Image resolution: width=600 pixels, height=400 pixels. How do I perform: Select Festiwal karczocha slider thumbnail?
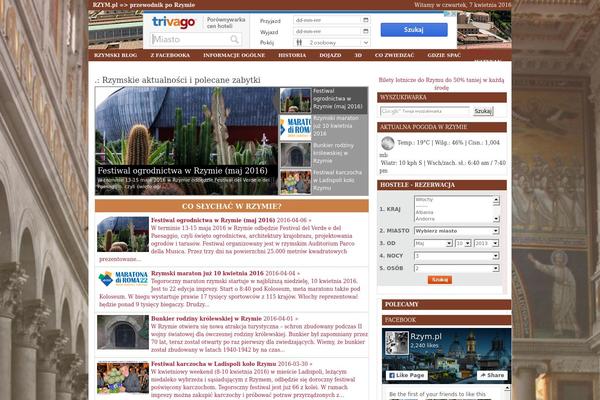coord(295,182)
